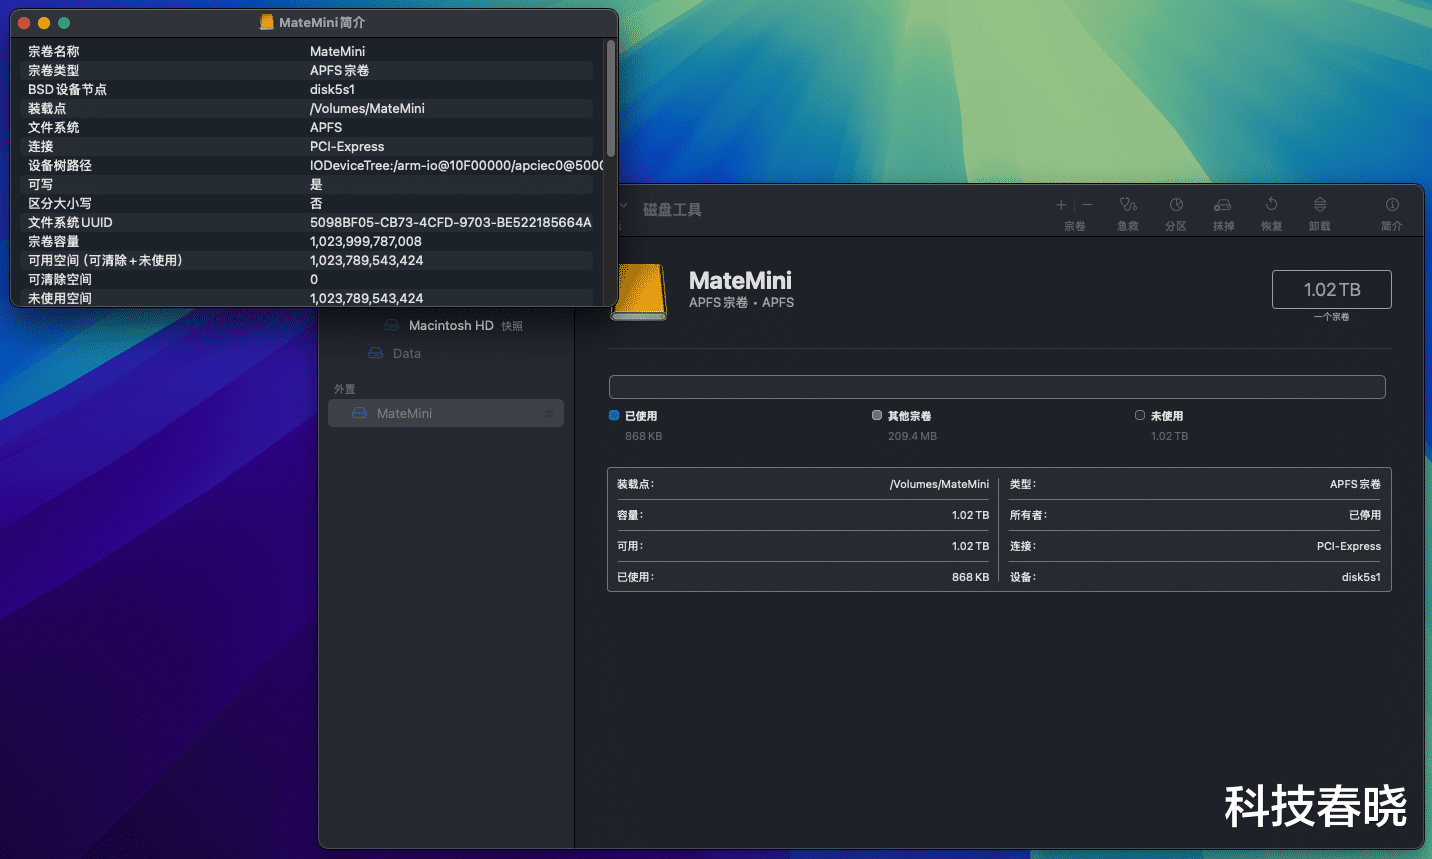
Task: Click the 1.02 TB value in the 容量 row
Action: 970,515
